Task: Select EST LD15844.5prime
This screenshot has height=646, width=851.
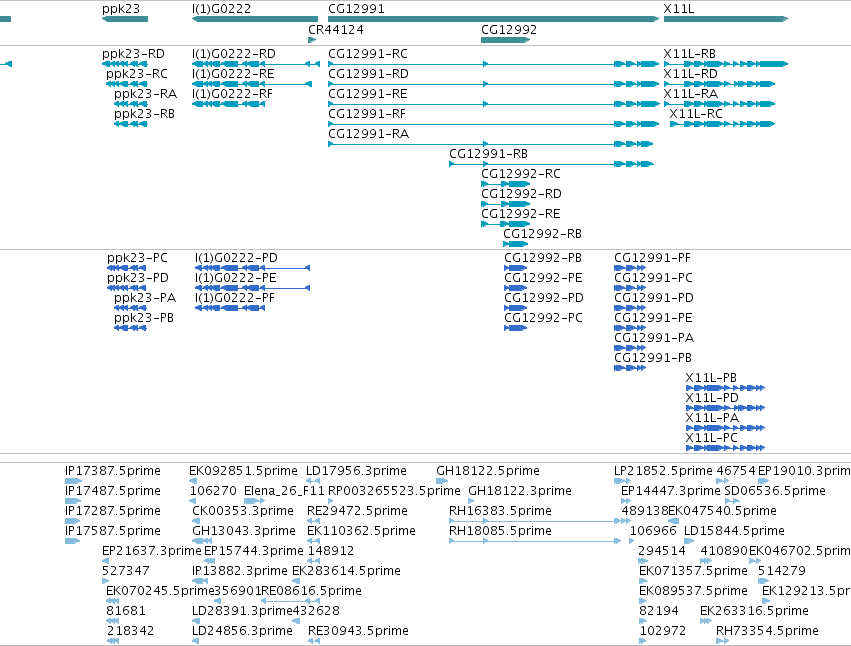Action: (689, 541)
